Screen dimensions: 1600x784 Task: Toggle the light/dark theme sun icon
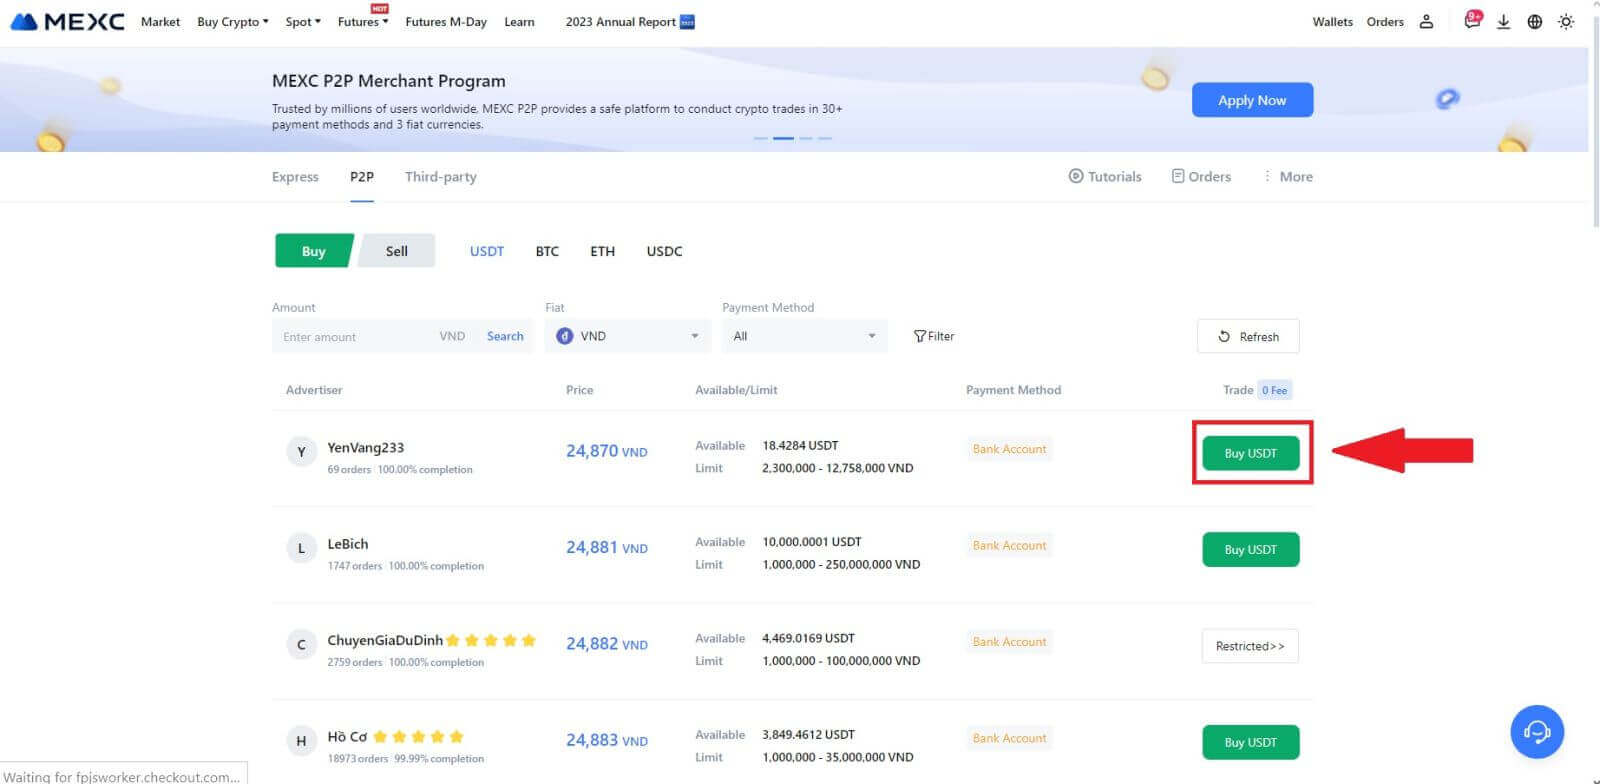tap(1566, 22)
